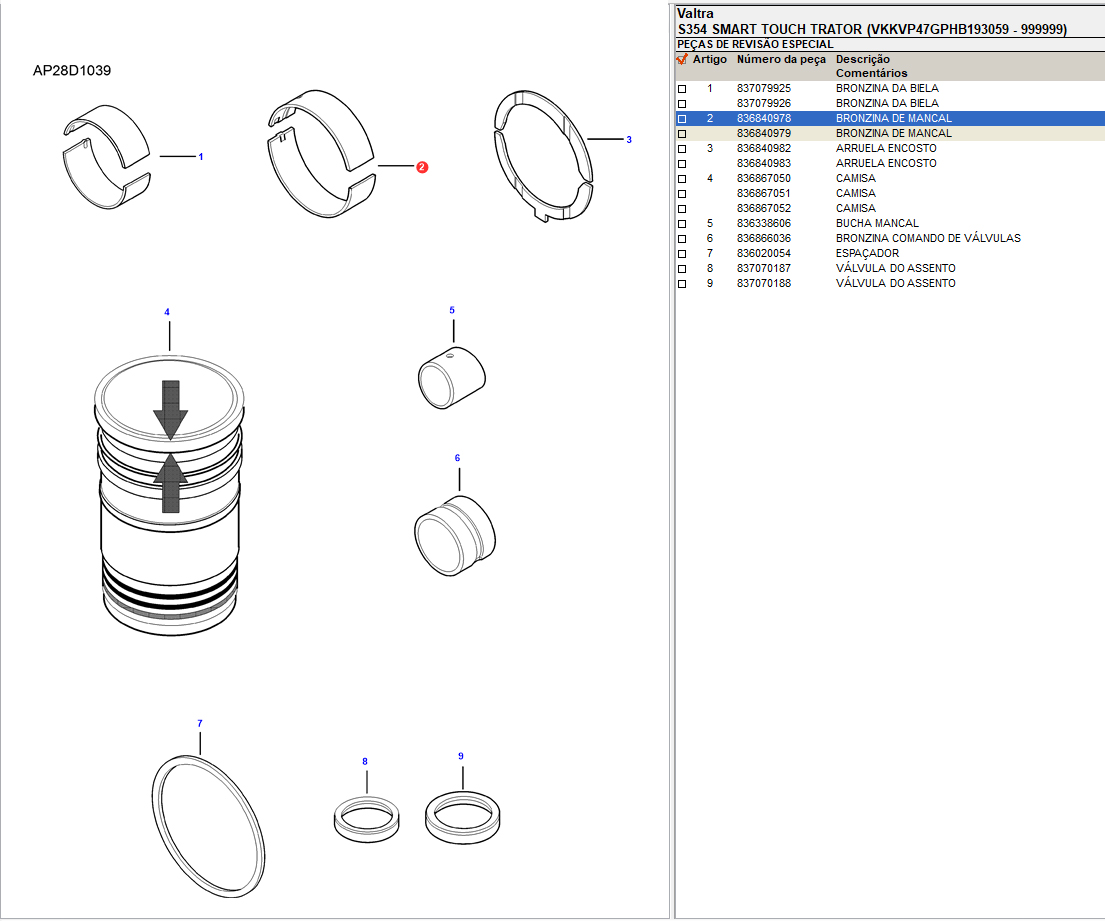Image resolution: width=1105 pixels, height=921 pixels.
Task: Click callout number 1 in the diagram
Action: pyautogui.click(x=201, y=157)
